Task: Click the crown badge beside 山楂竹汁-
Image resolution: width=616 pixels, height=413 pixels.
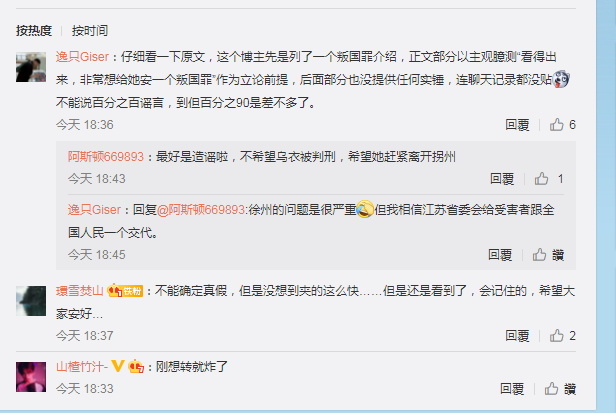Action: point(136,367)
